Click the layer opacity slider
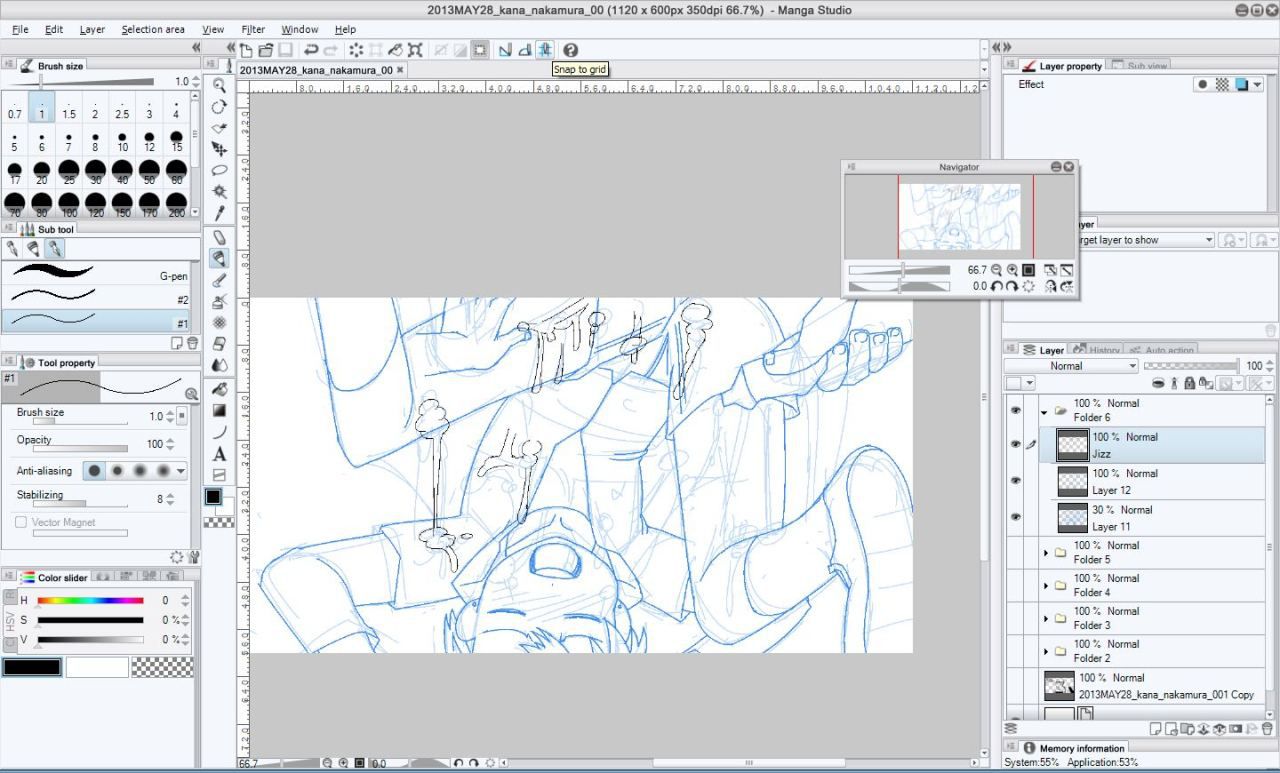1280x773 pixels. pyautogui.click(x=1190, y=366)
